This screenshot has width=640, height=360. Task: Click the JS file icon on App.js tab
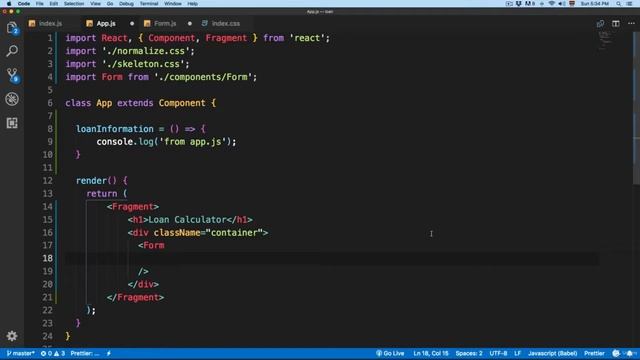pyautogui.click(x=89, y=24)
